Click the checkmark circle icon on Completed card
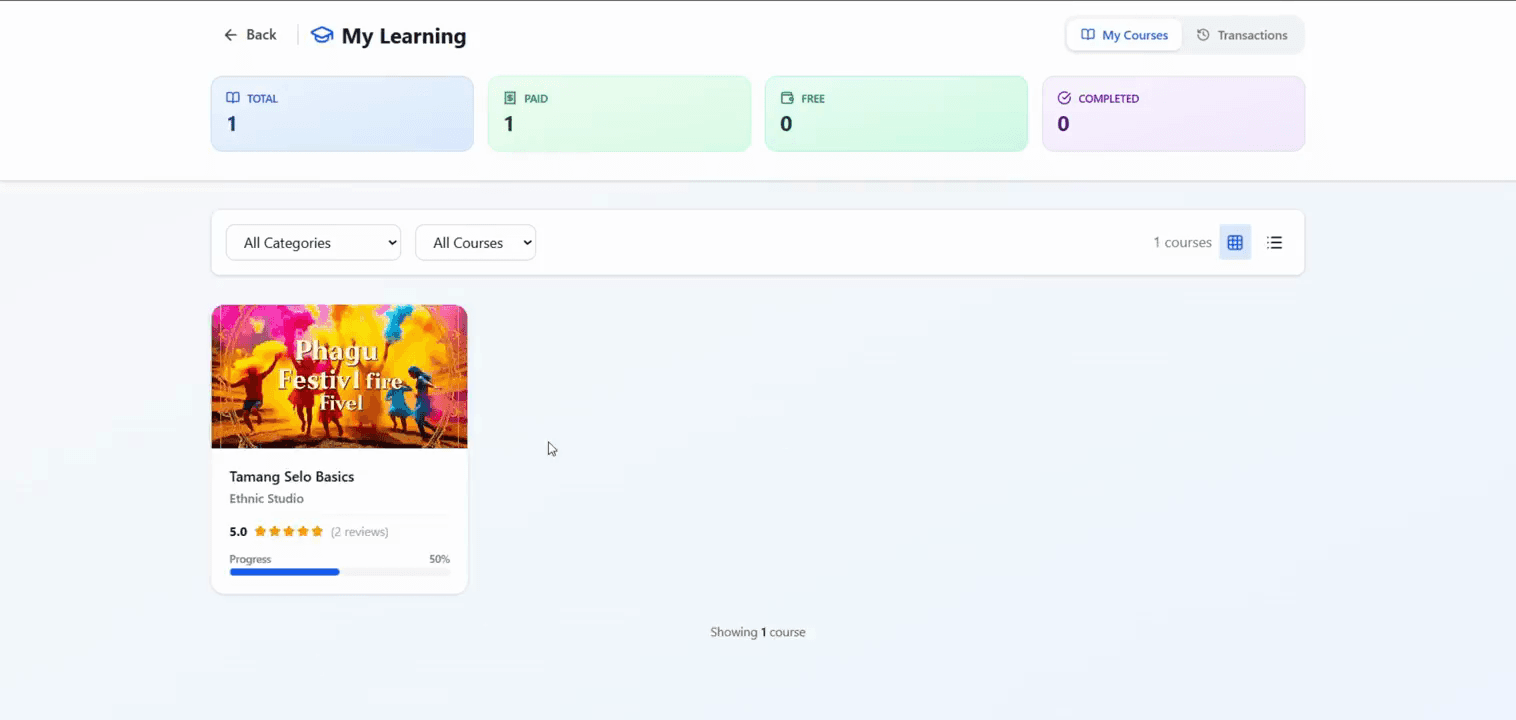This screenshot has height=720, width=1516. 1064,98
